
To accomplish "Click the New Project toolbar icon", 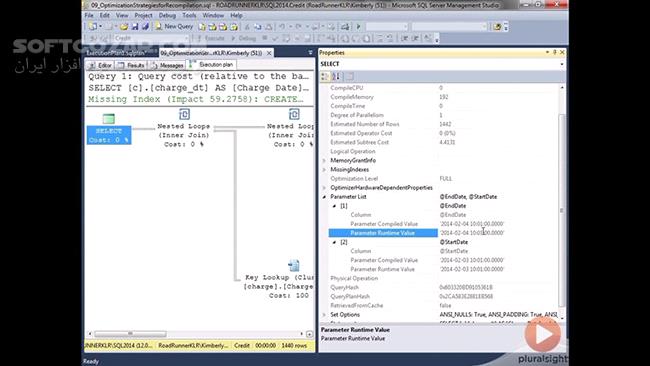I will (x=93, y=27).
